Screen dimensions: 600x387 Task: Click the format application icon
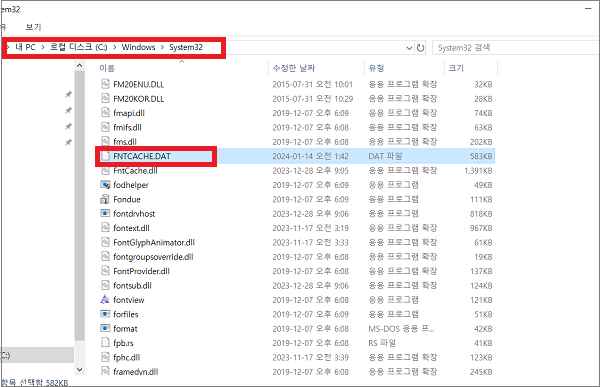[x=105, y=328]
